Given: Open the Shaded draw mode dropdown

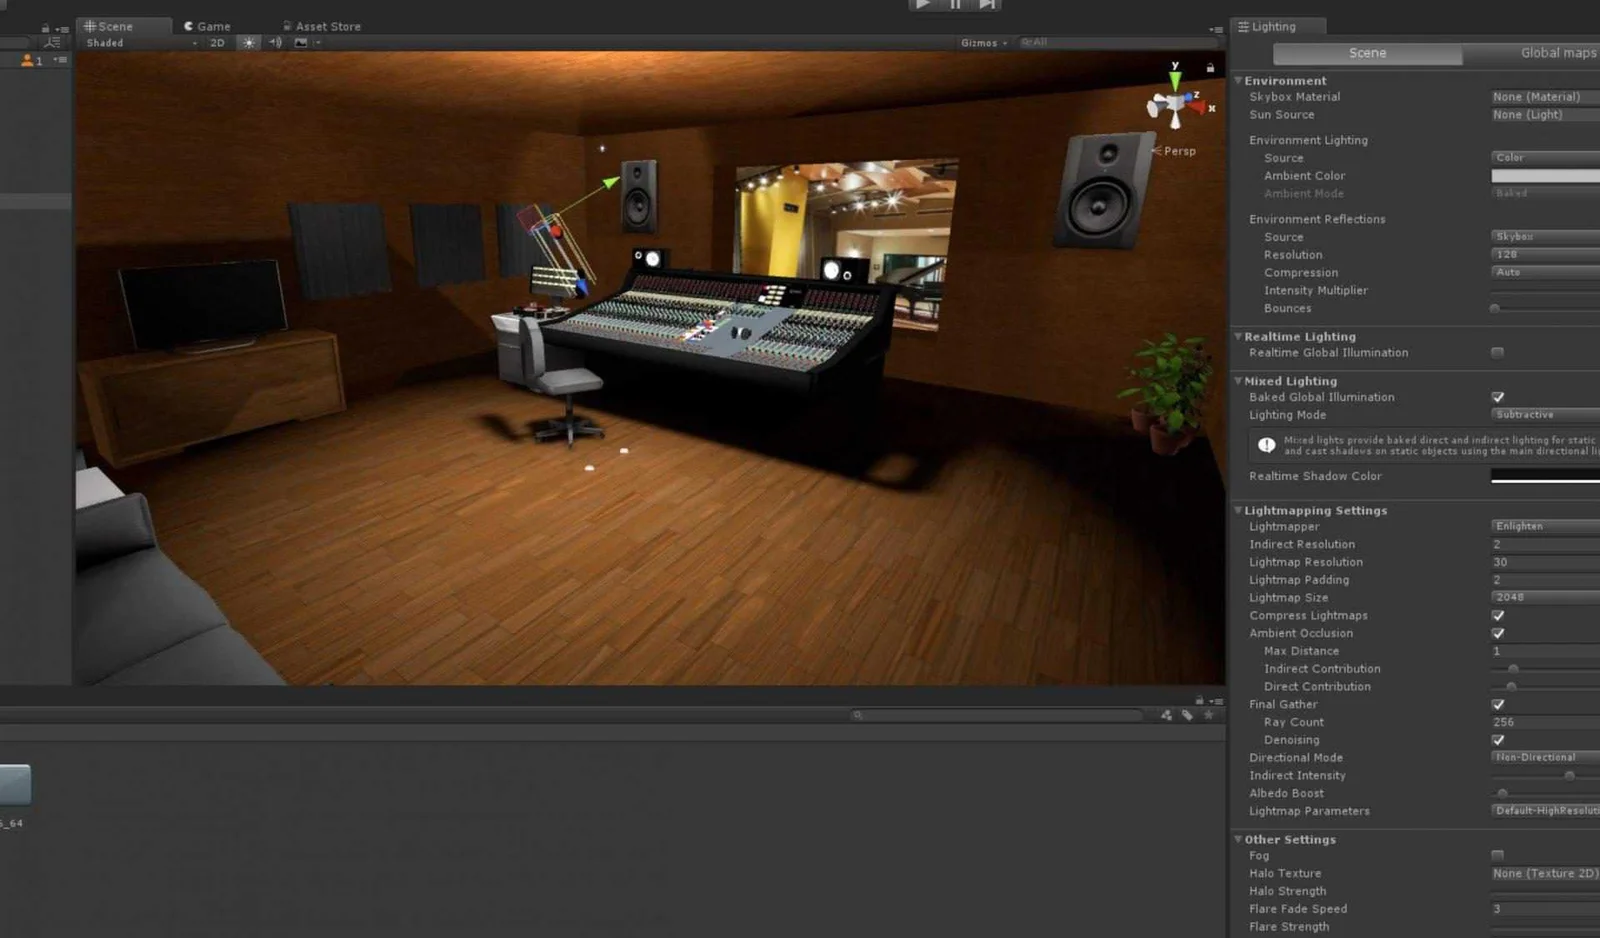Looking at the screenshot, I should pyautogui.click(x=140, y=43).
